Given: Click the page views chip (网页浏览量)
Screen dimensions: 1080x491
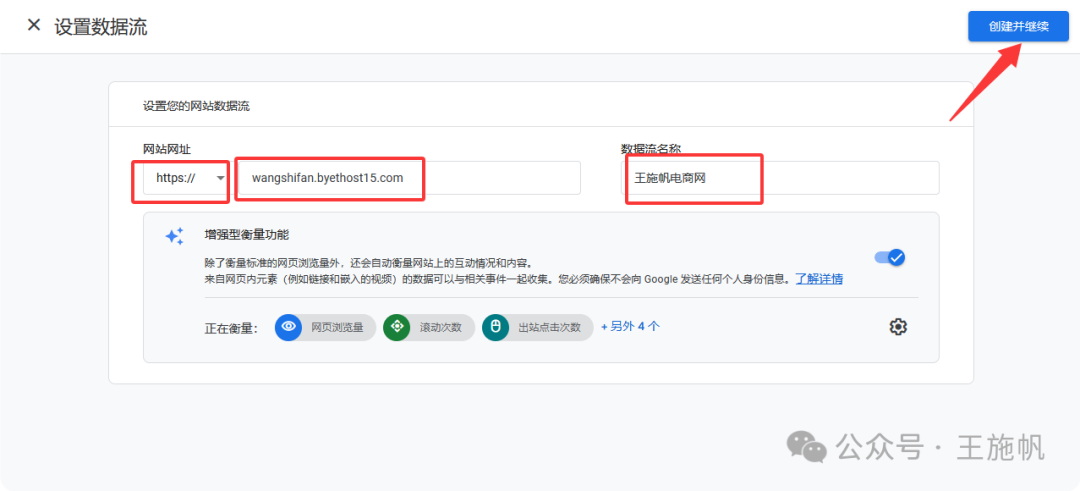Looking at the screenshot, I should 325,328.
